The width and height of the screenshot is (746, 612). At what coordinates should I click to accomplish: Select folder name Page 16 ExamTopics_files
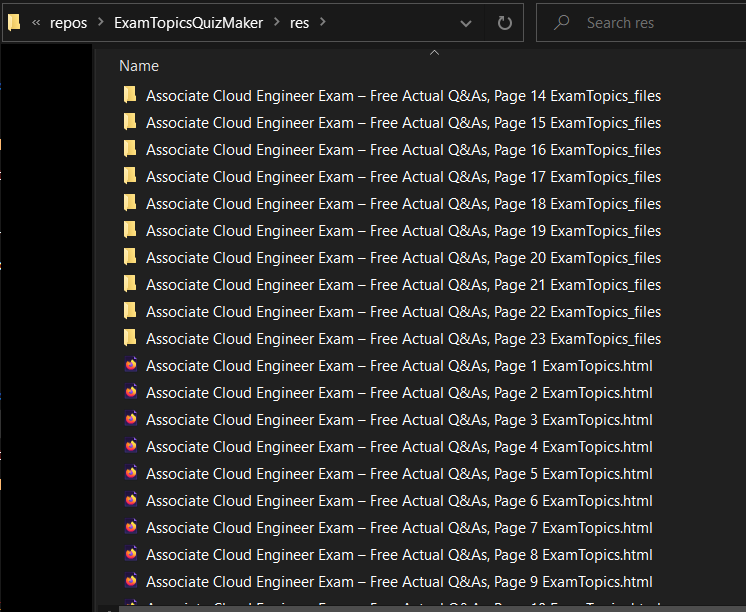(x=403, y=150)
